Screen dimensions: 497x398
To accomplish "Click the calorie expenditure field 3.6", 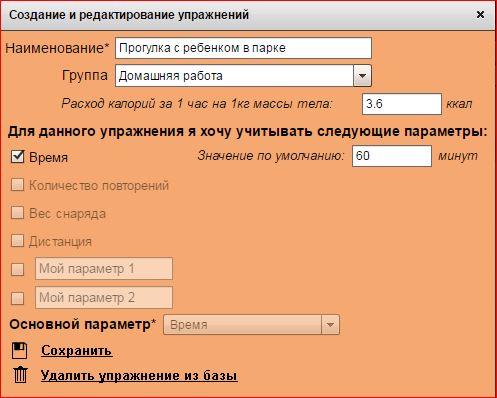I will click(x=402, y=104).
